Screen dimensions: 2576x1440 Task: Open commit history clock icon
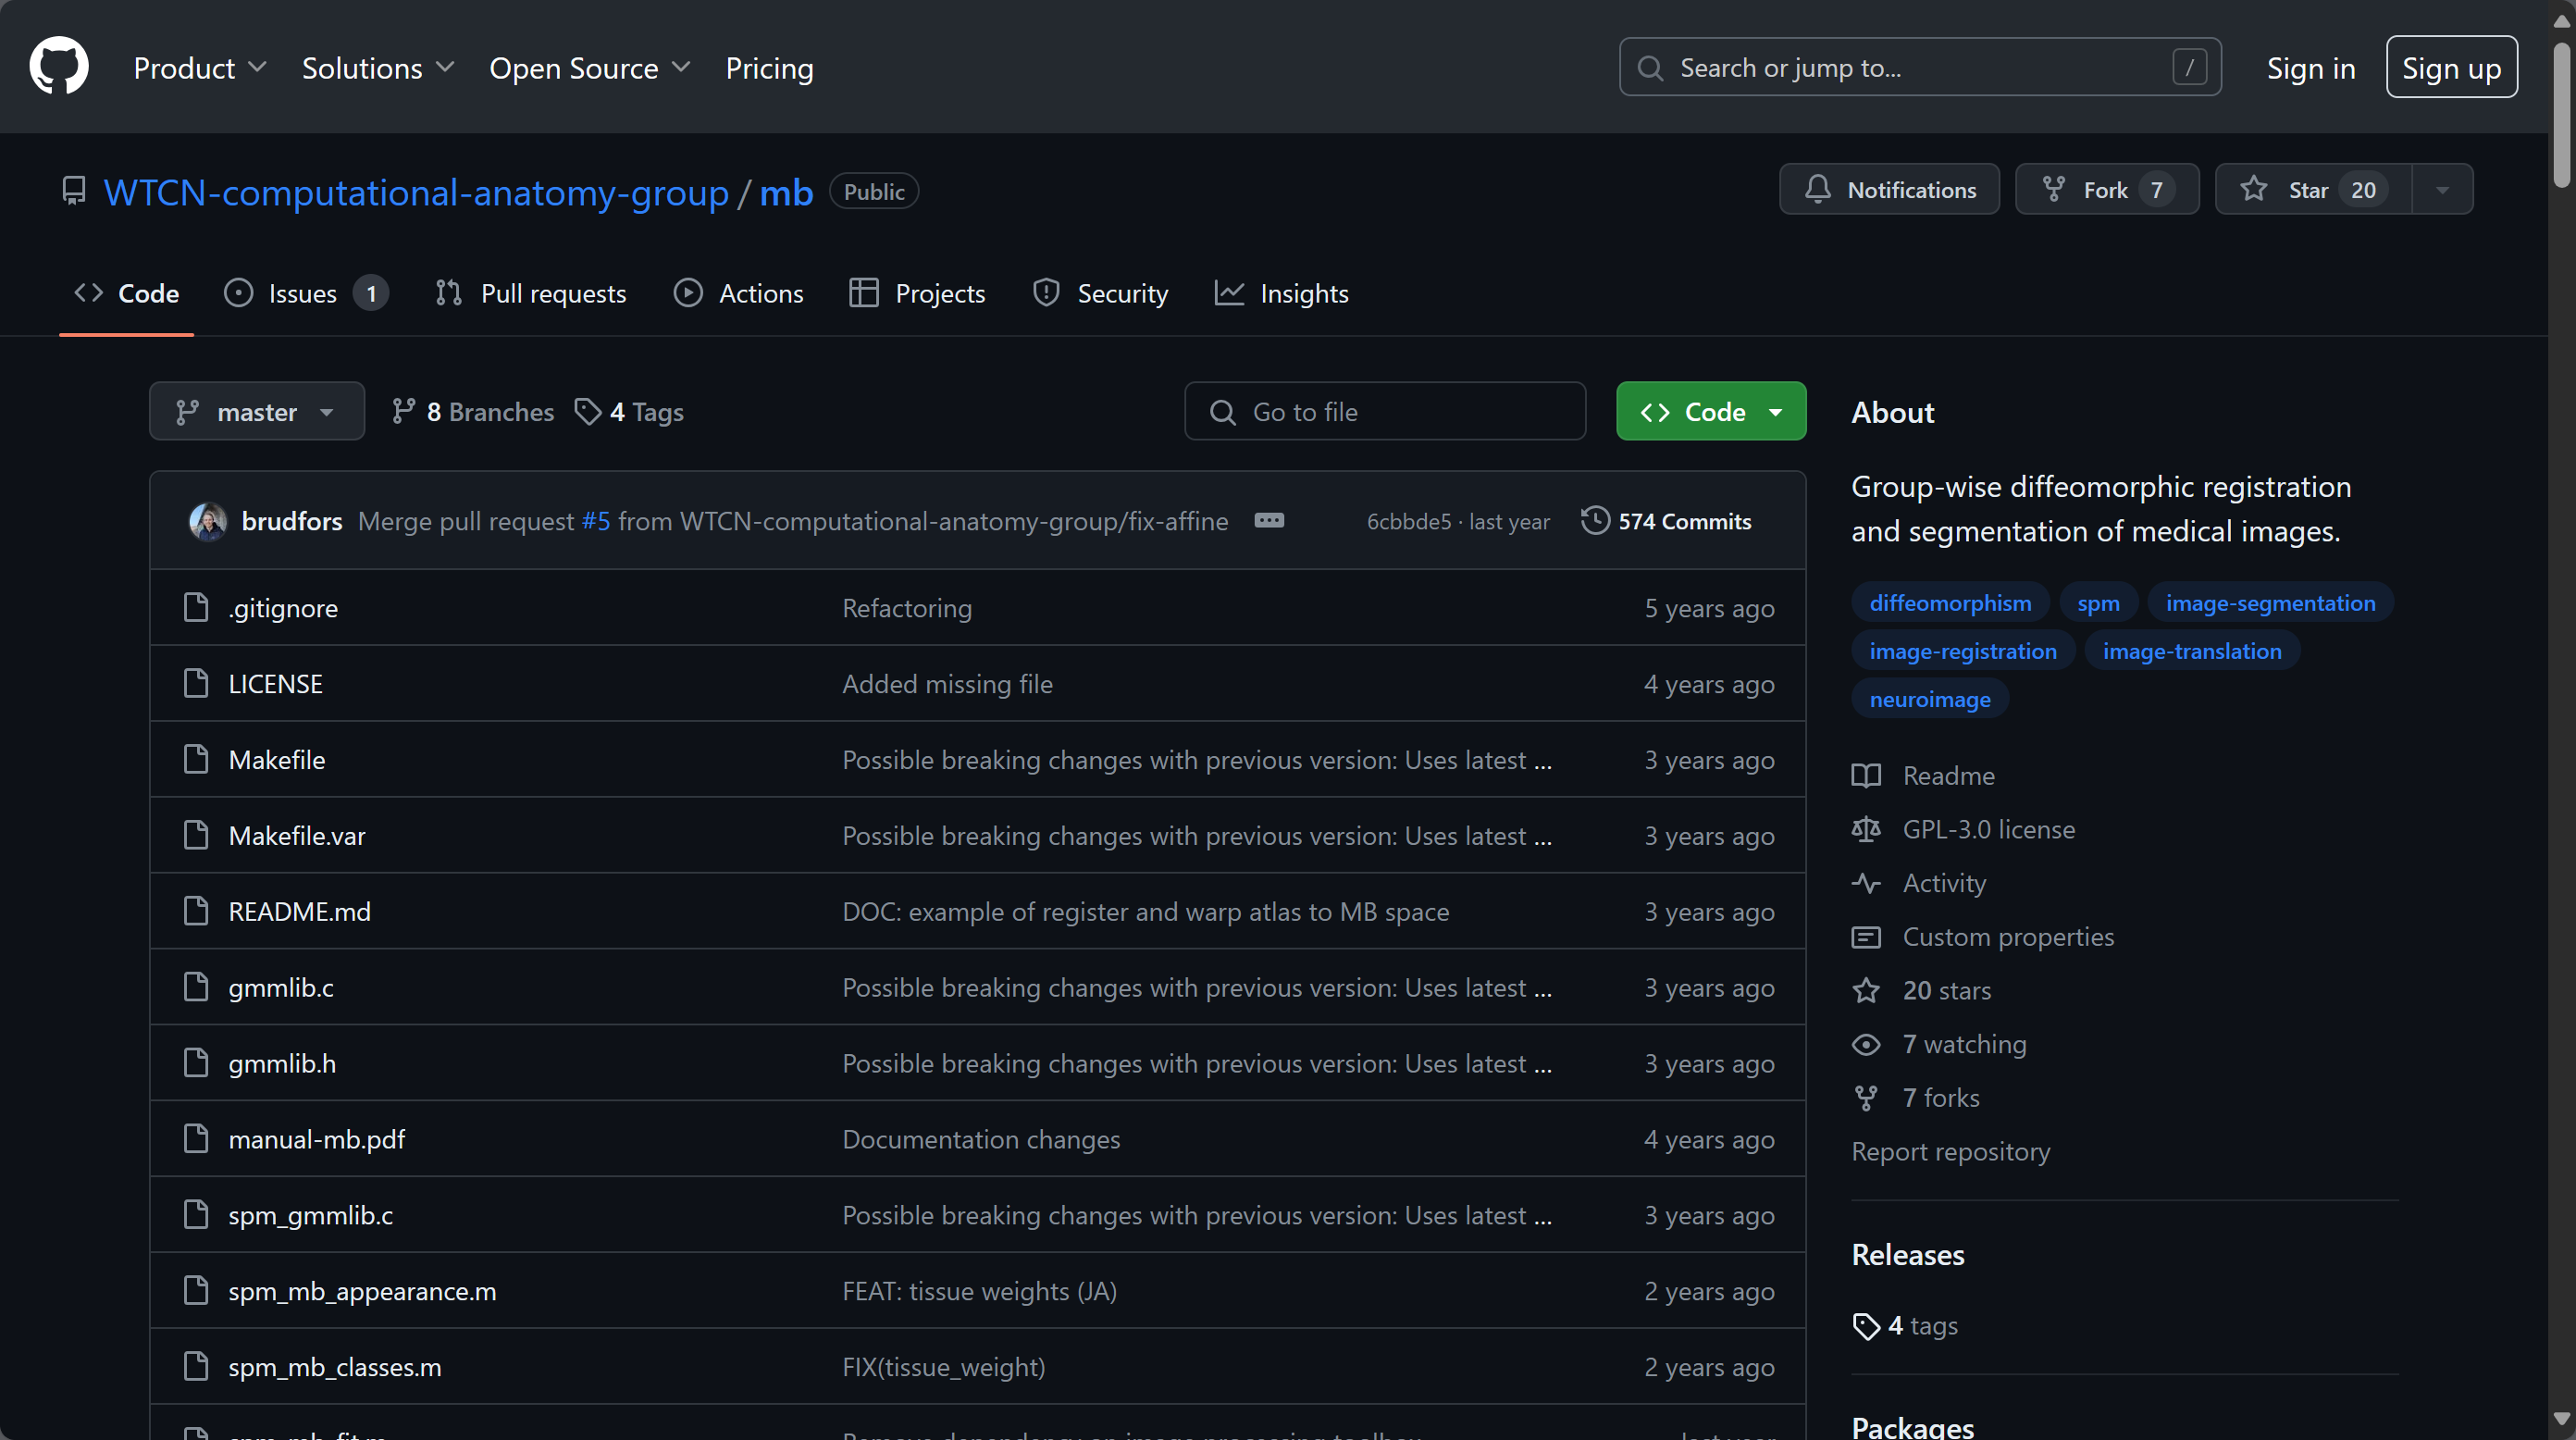pyautogui.click(x=1595, y=521)
